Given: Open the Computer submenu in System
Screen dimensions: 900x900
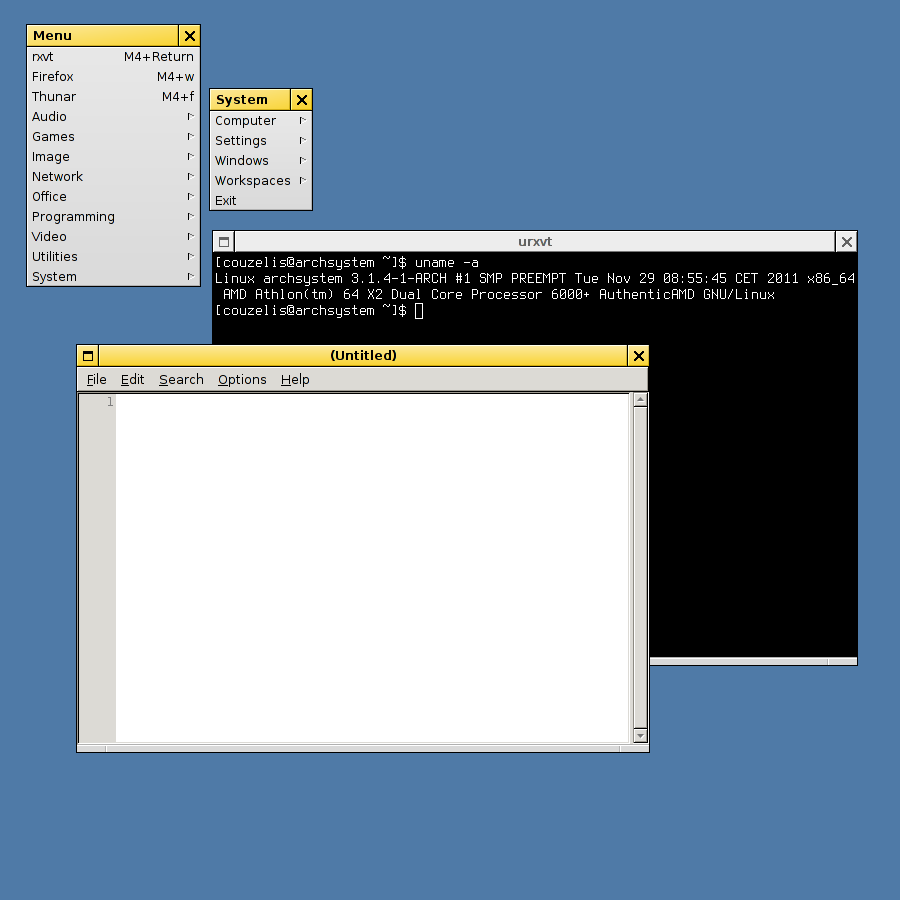Looking at the screenshot, I should [261, 121].
